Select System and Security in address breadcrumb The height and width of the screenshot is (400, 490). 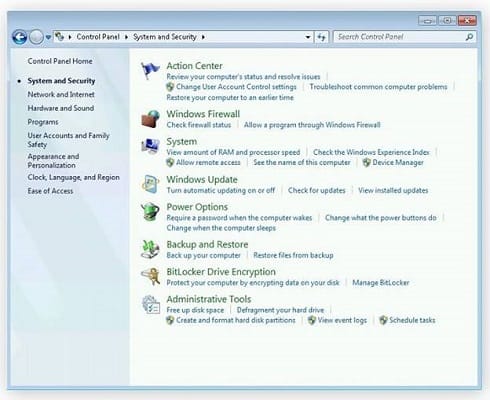[x=165, y=37]
